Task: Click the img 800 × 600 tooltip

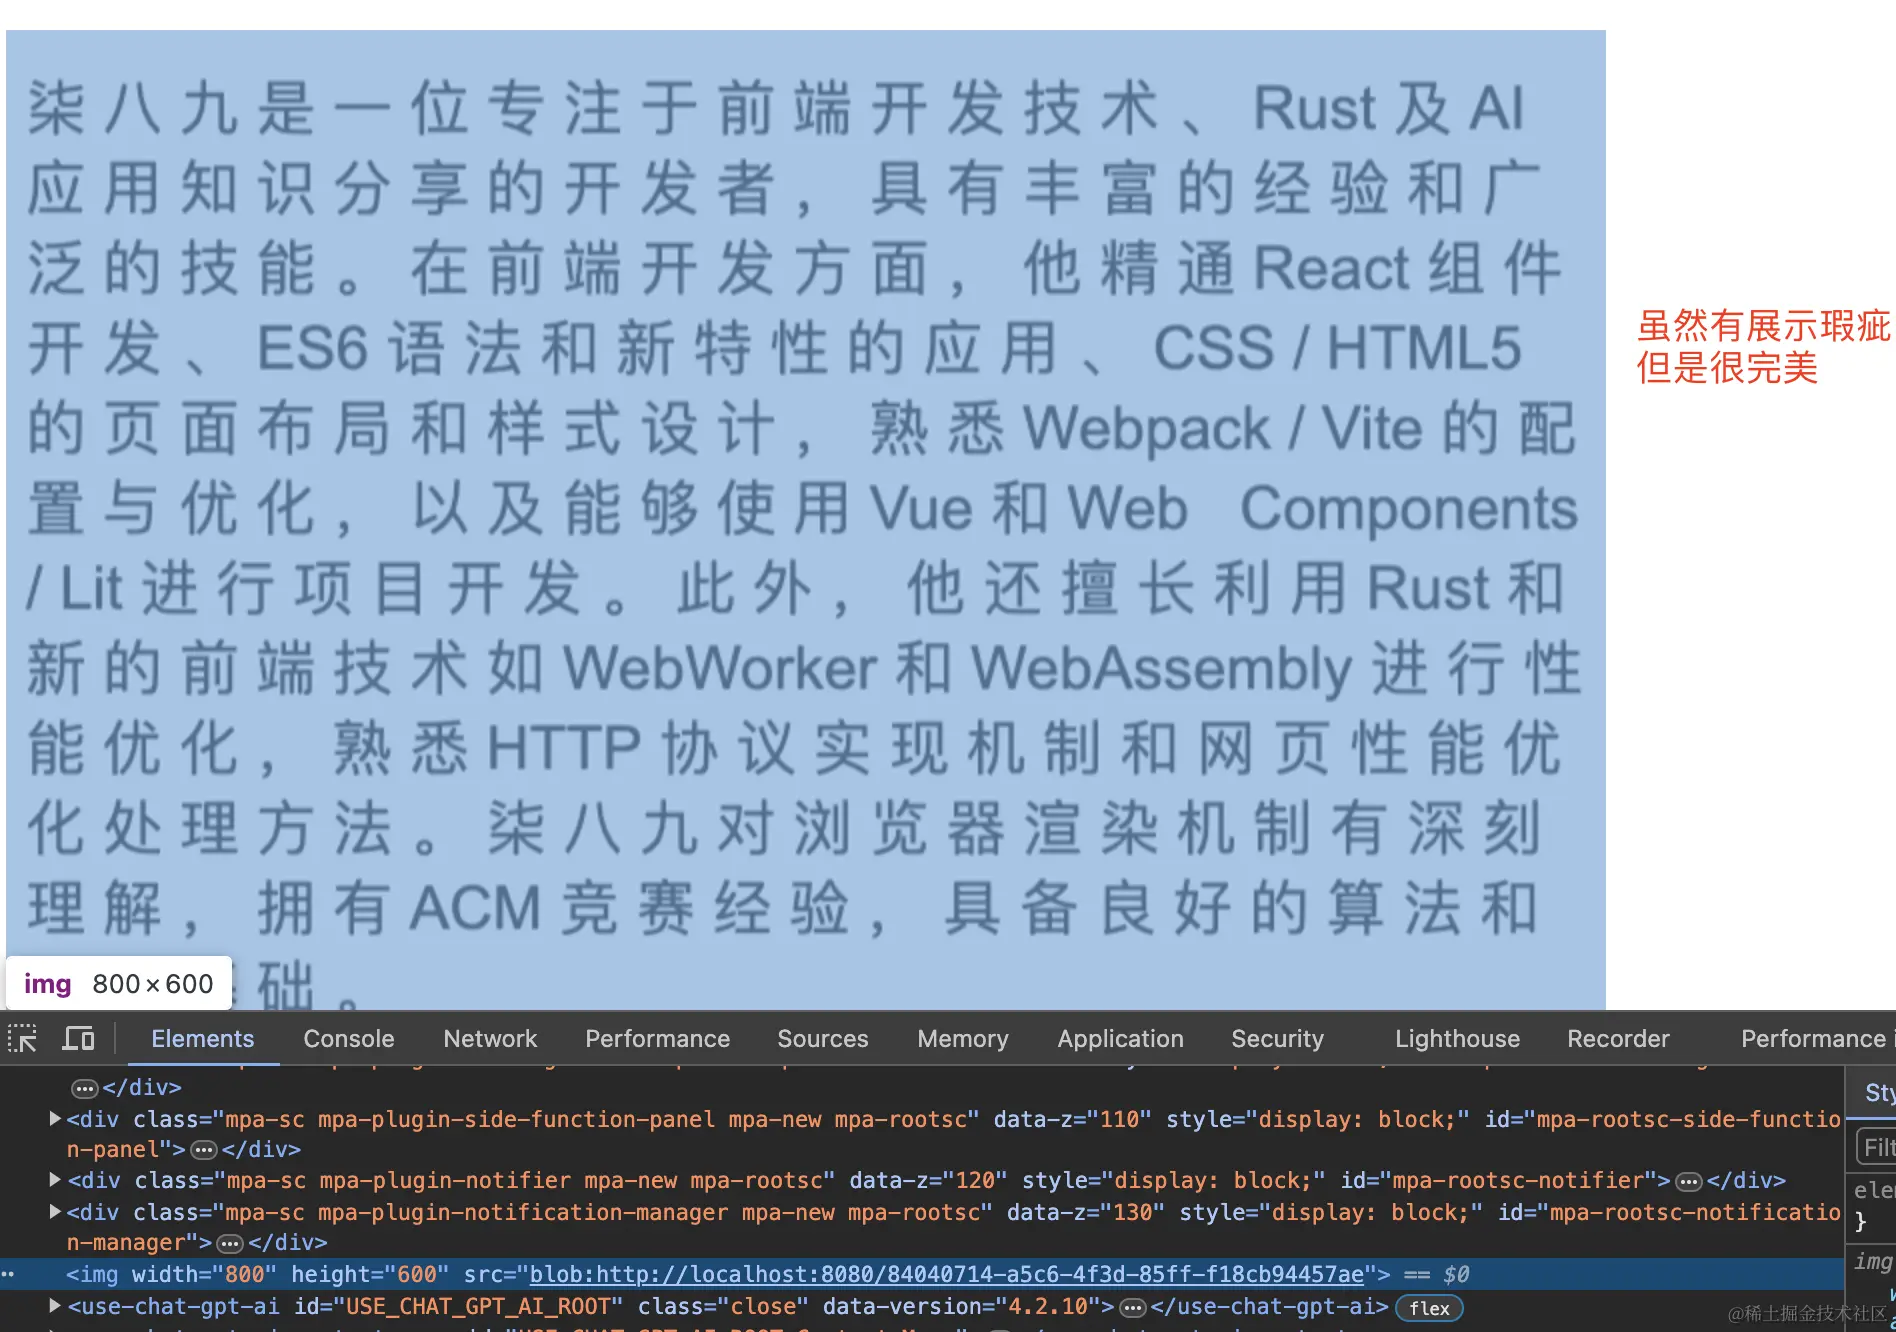Action: coord(119,984)
